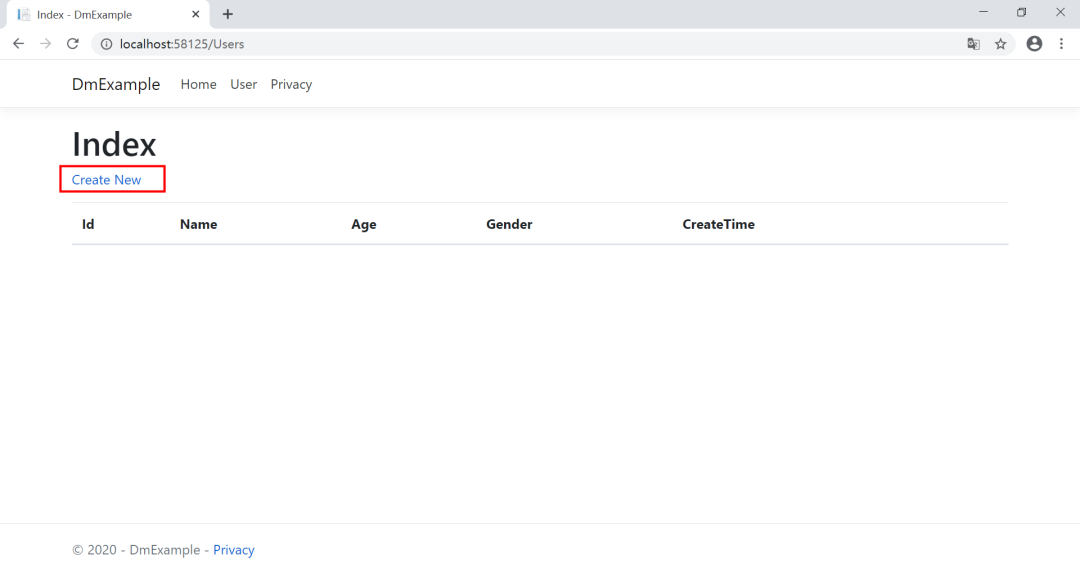This screenshot has height=573, width=1080.
Task: Reload the page with the refresh icon
Action: pos(72,43)
